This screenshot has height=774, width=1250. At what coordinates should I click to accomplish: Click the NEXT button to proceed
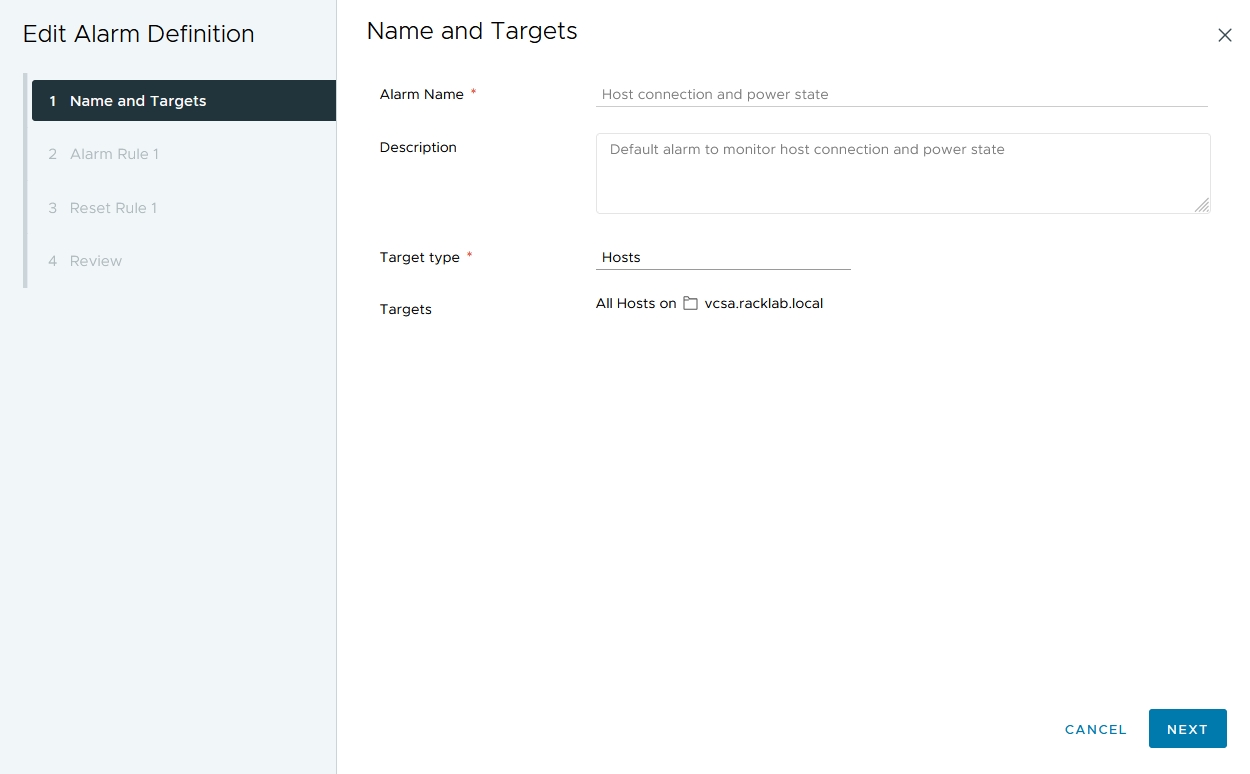tap(1187, 729)
